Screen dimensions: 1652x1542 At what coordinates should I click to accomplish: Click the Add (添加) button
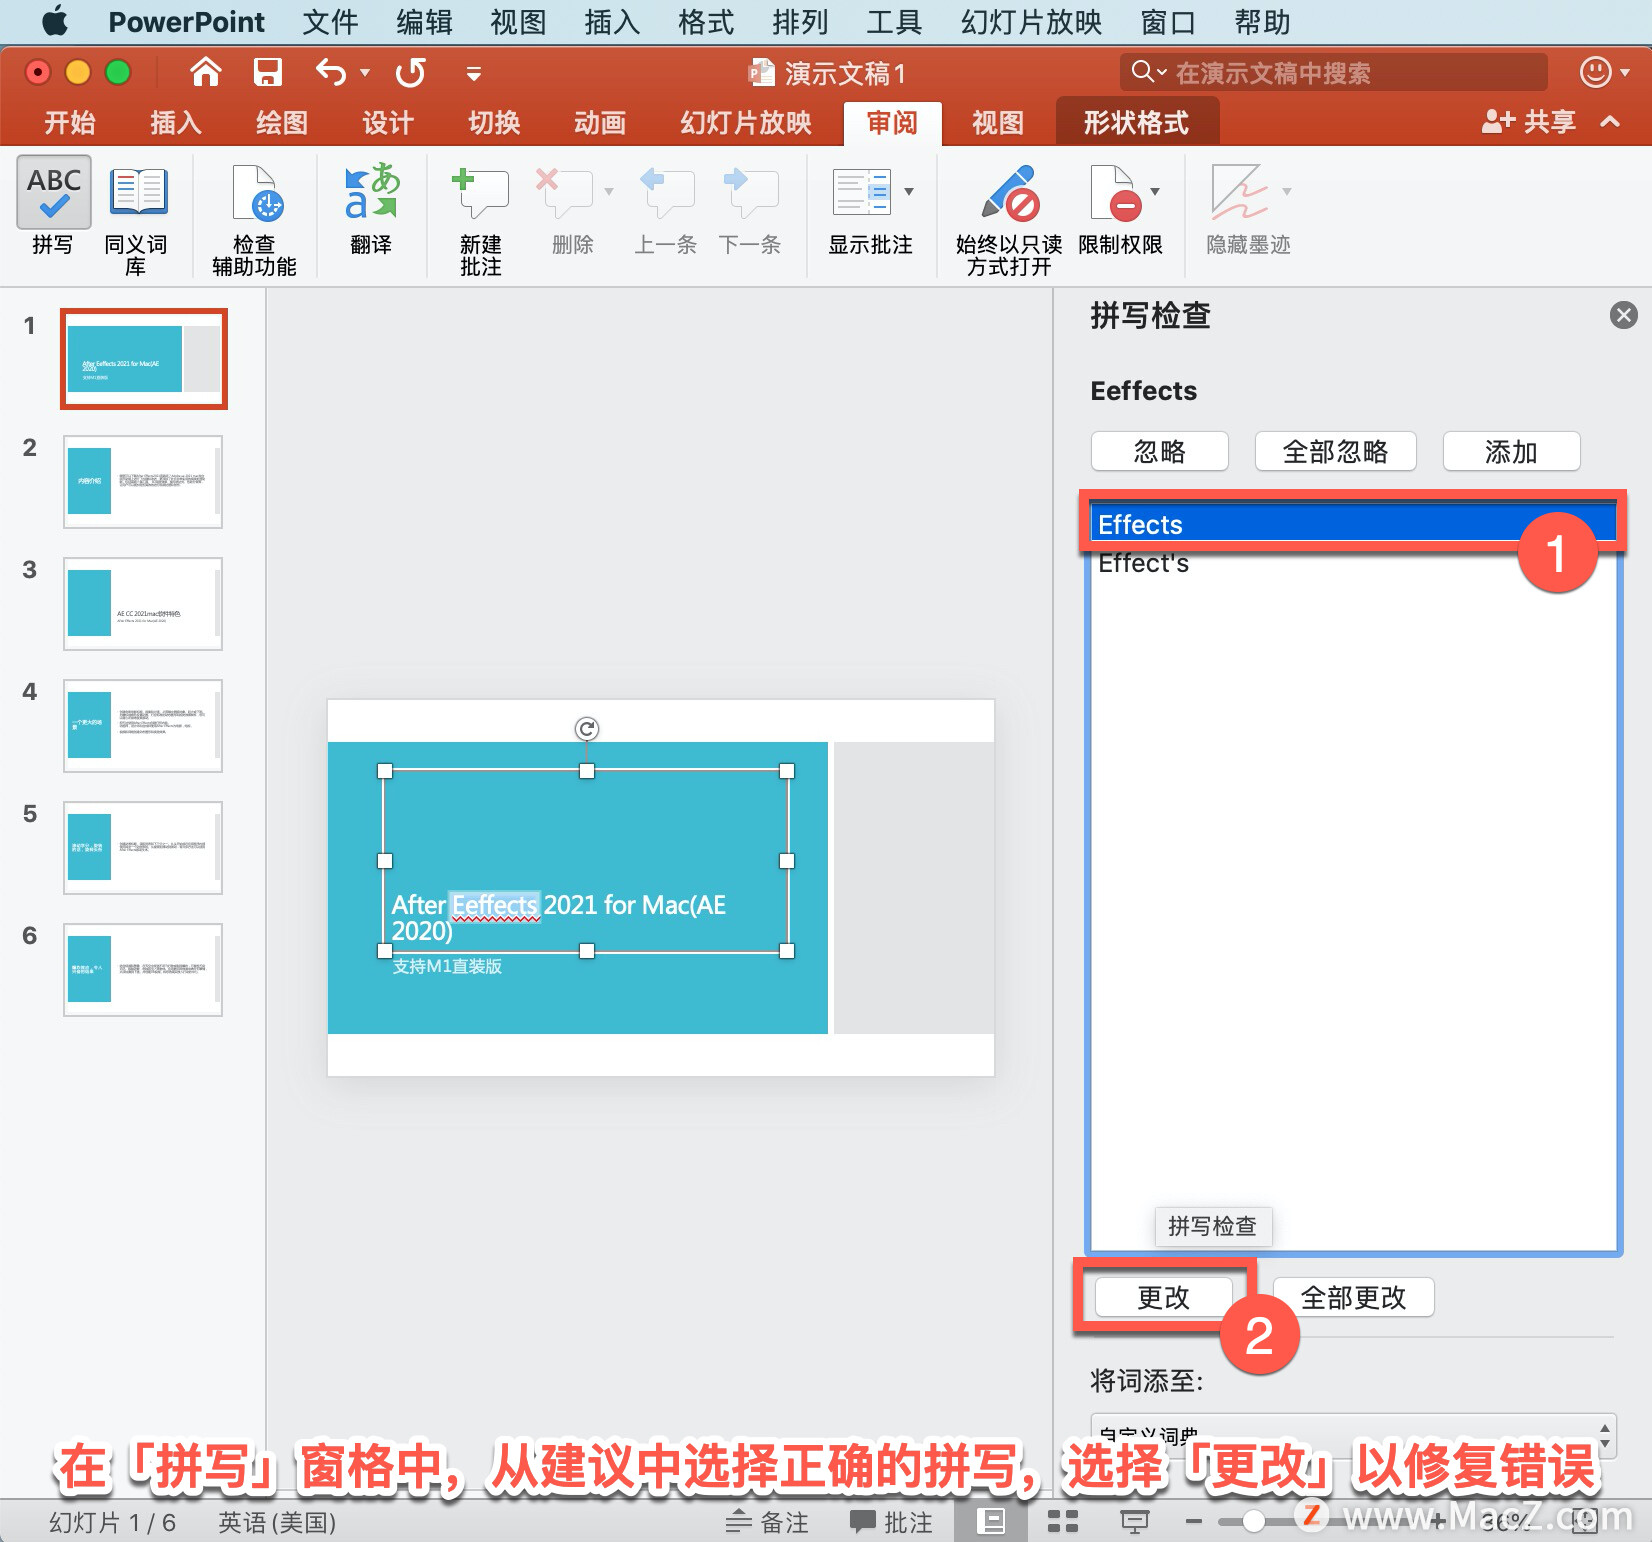(1511, 451)
